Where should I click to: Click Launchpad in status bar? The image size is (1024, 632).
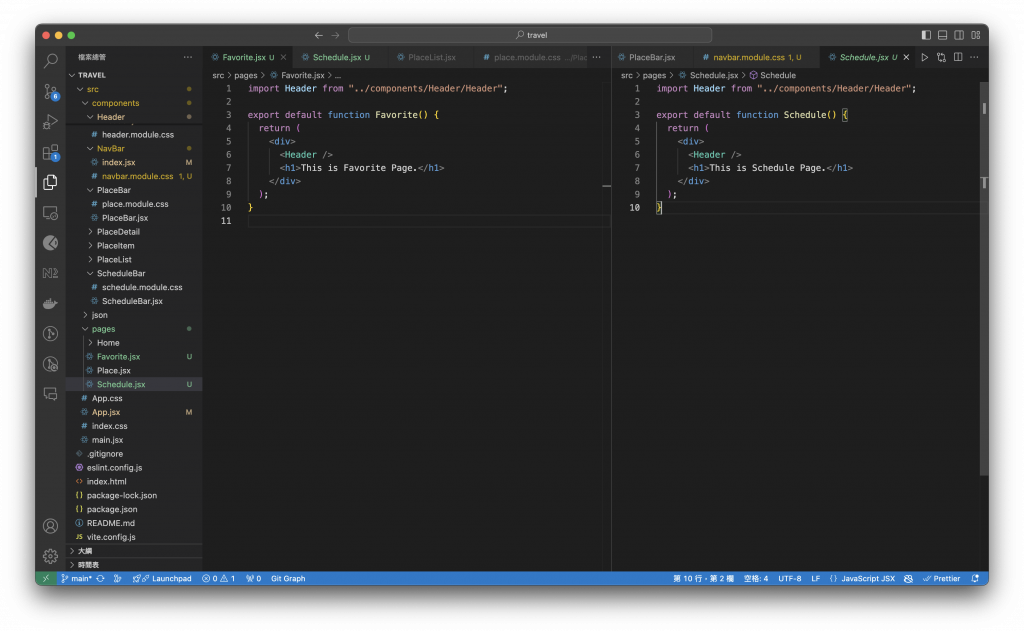[x=162, y=578]
